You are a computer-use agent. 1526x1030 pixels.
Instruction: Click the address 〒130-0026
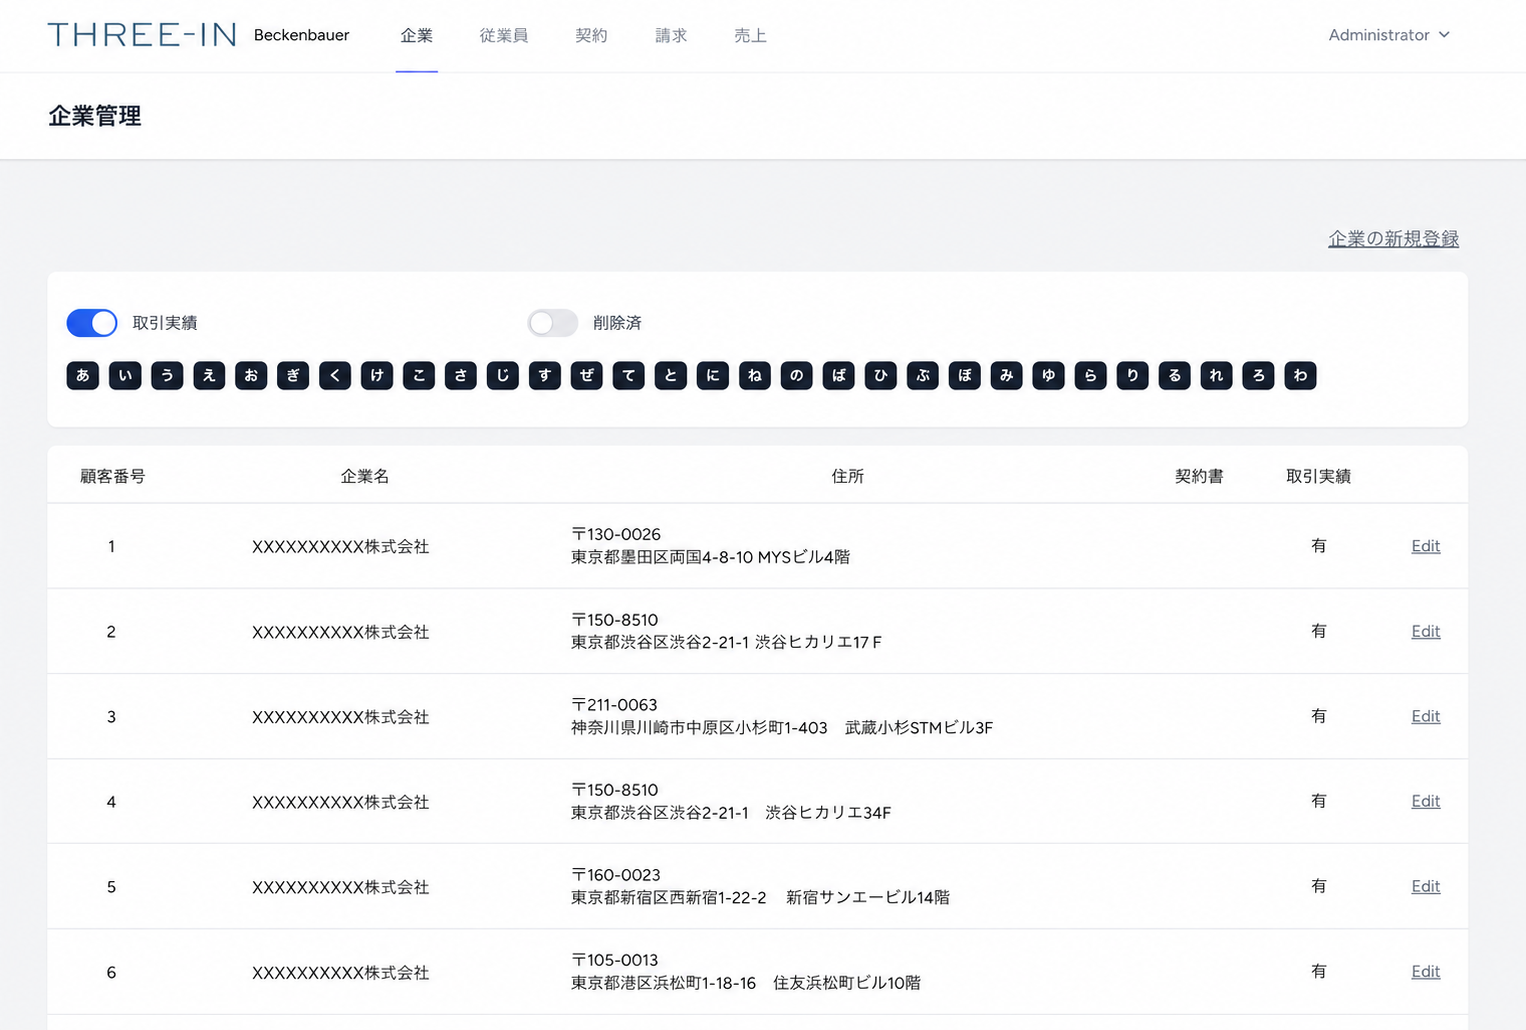pos(616,534)
